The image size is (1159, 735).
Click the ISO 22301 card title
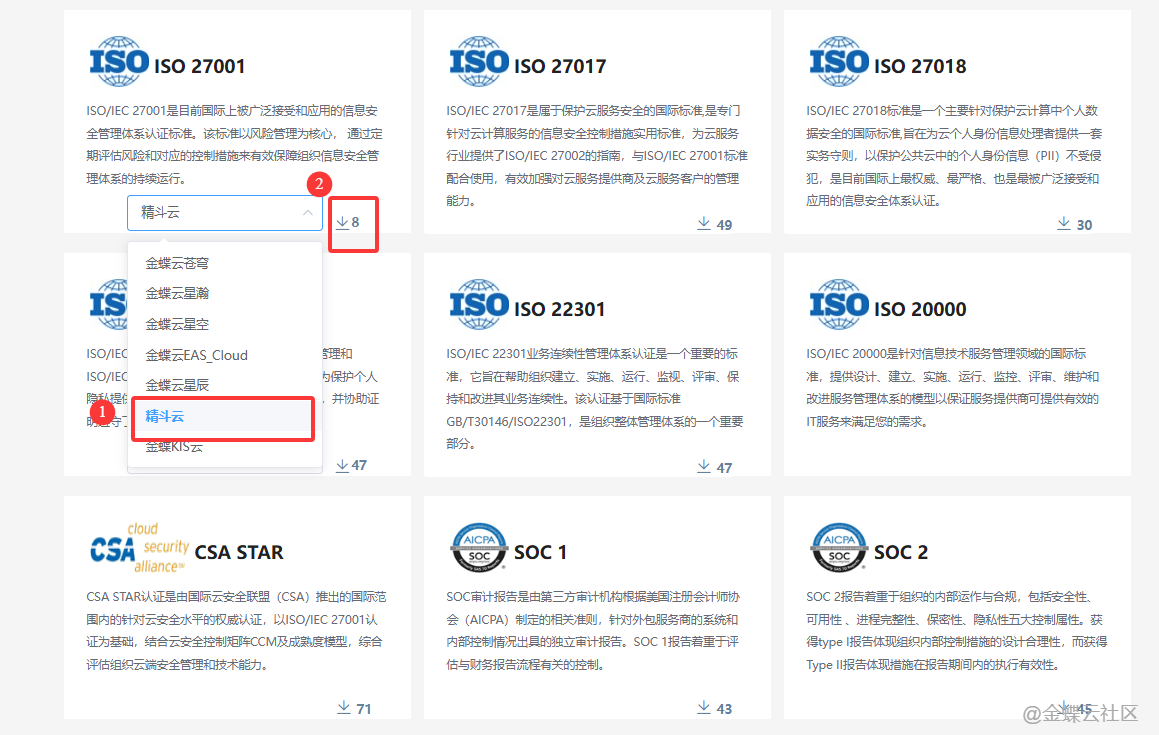560,309
